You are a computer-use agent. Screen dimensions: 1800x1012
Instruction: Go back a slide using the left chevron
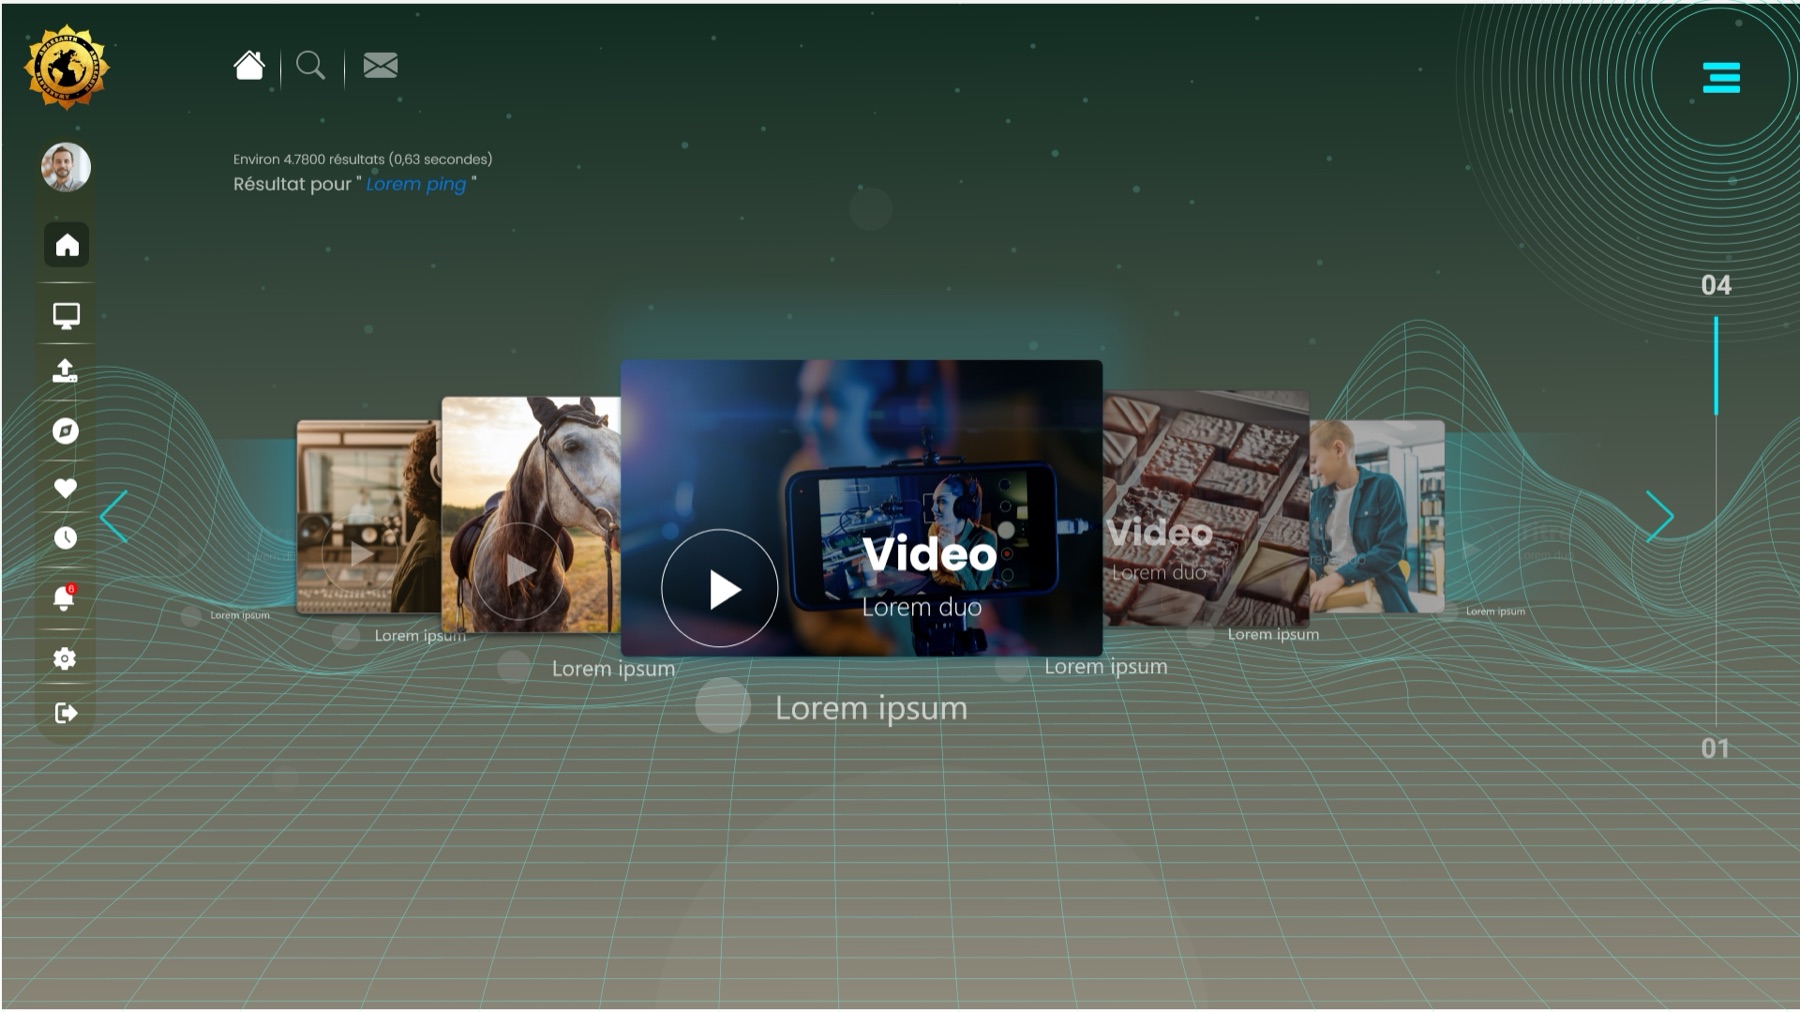[113, 516]
